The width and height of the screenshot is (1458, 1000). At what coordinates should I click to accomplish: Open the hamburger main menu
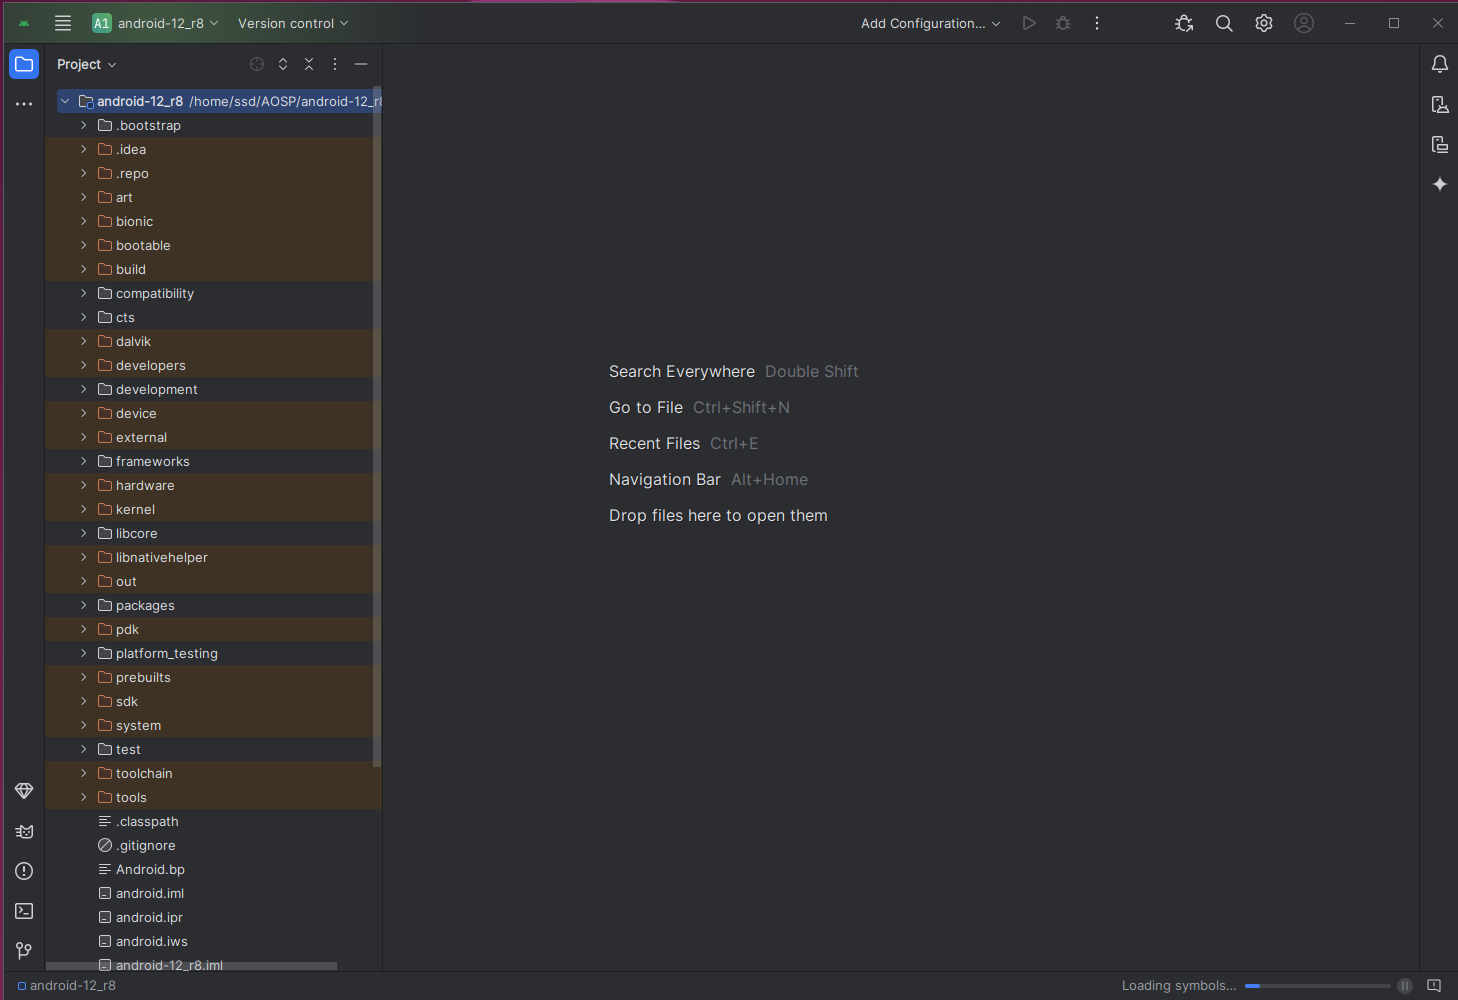point(63,23)
